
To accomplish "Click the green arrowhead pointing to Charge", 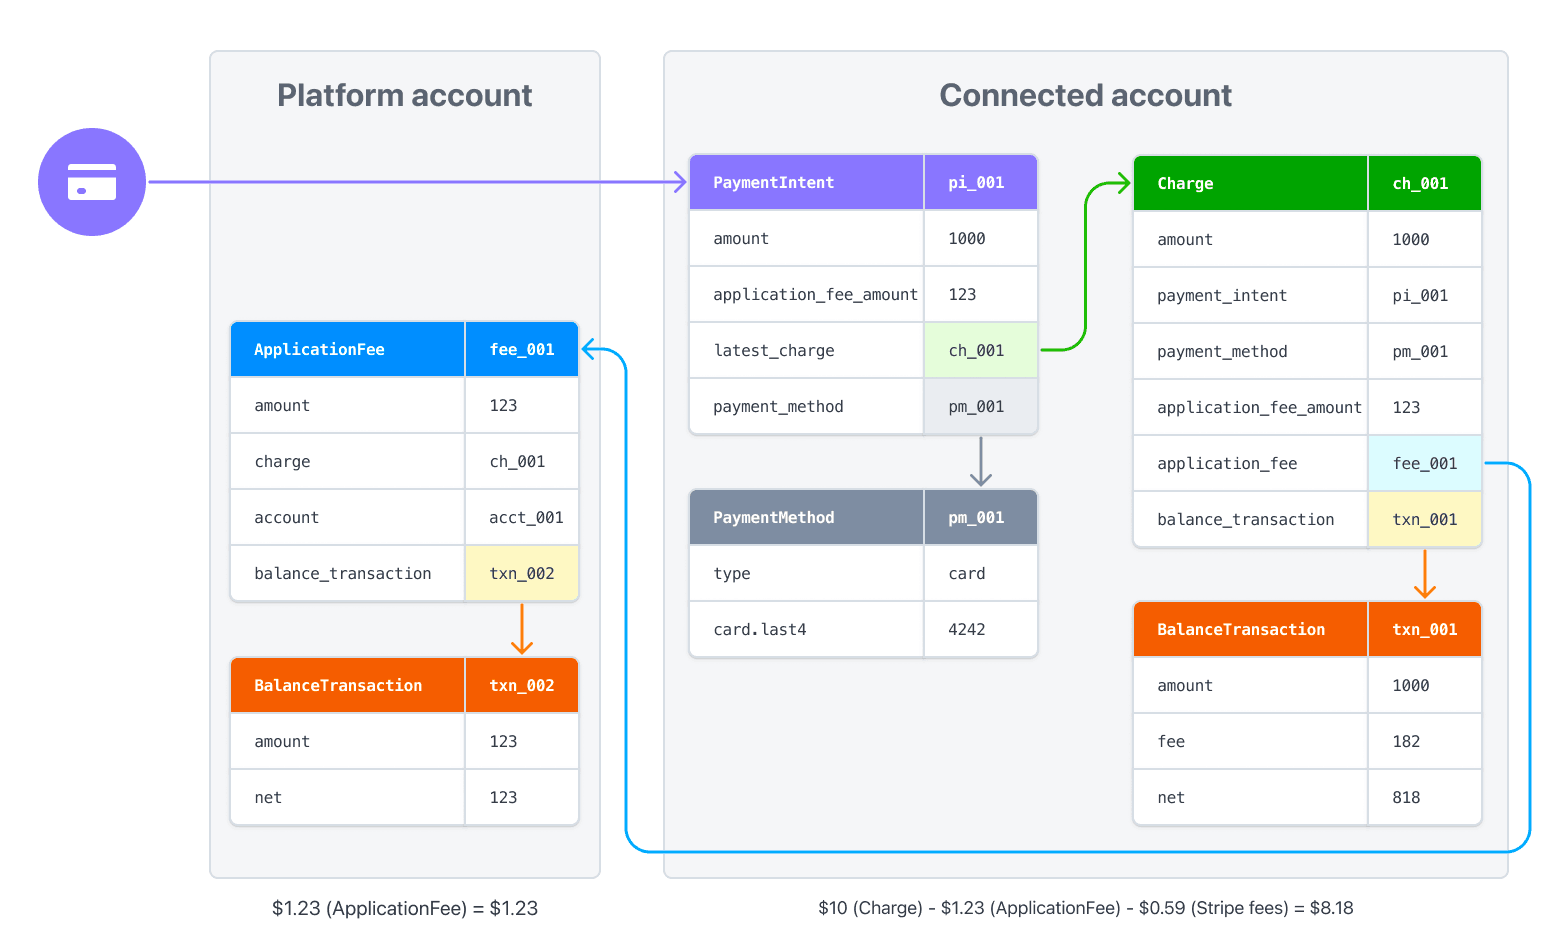I will pos(1122,183).
